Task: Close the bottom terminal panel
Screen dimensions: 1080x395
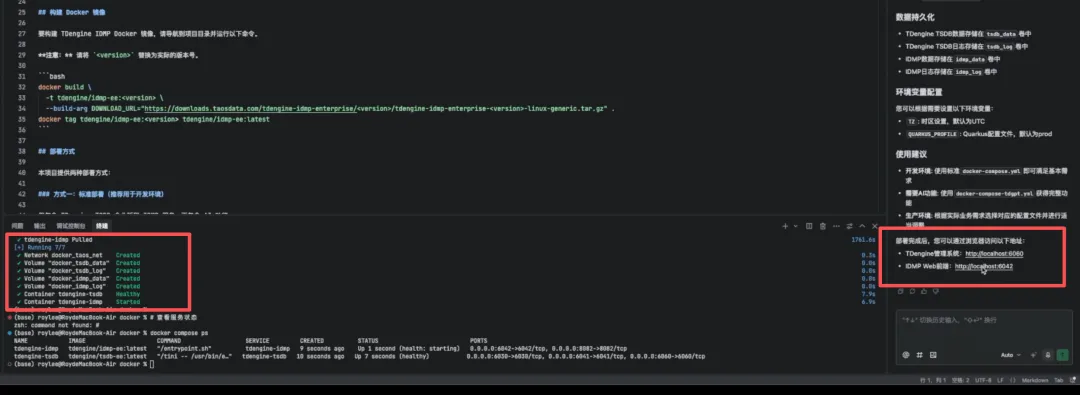Action: pyautogui.click(x=875, y=226)
